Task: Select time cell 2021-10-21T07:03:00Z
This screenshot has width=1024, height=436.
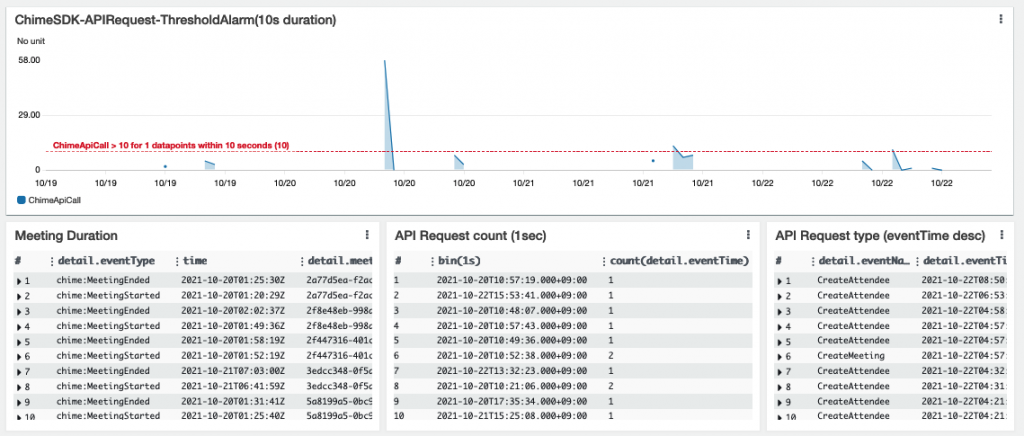Action: click(x=232, y=371)
